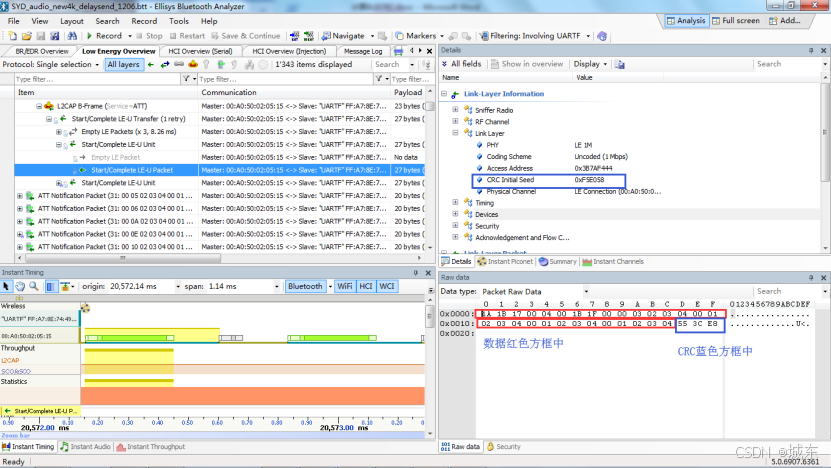
Task: Toggle the WiFi timing filter
Action: point(344,286)
